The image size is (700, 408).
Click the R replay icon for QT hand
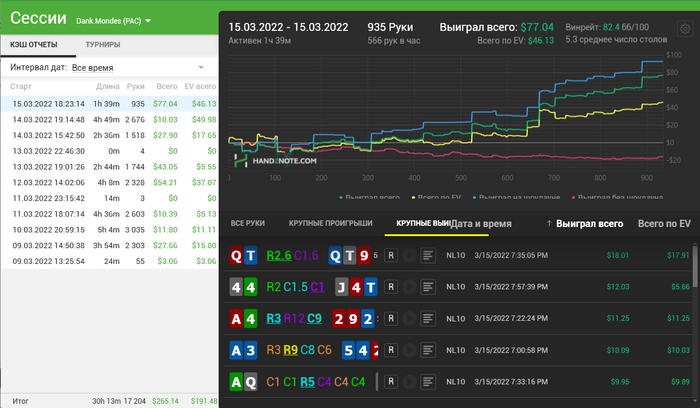[x=391, y=255]
